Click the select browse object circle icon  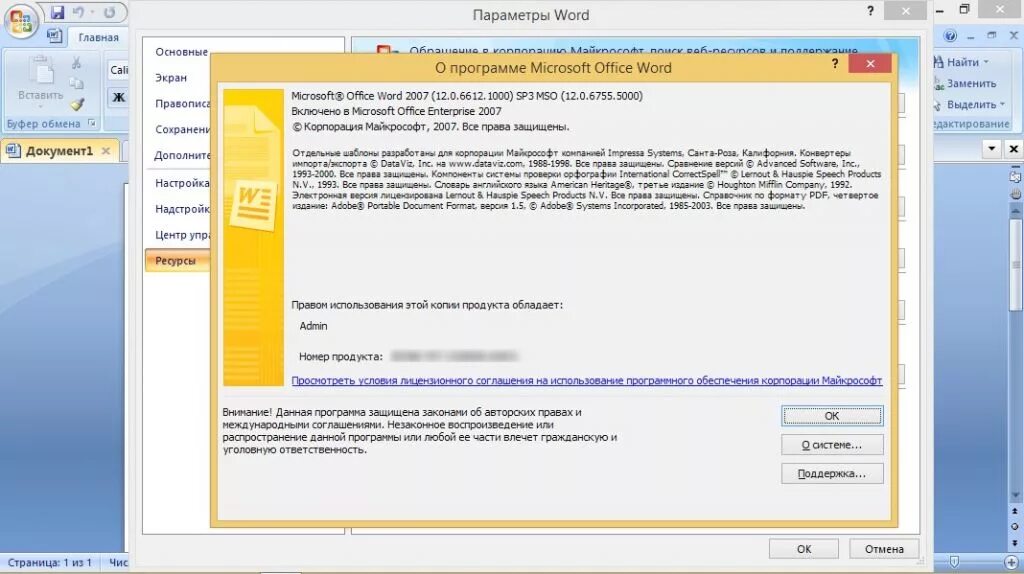pyautogui.click(x=1015, y=526)
